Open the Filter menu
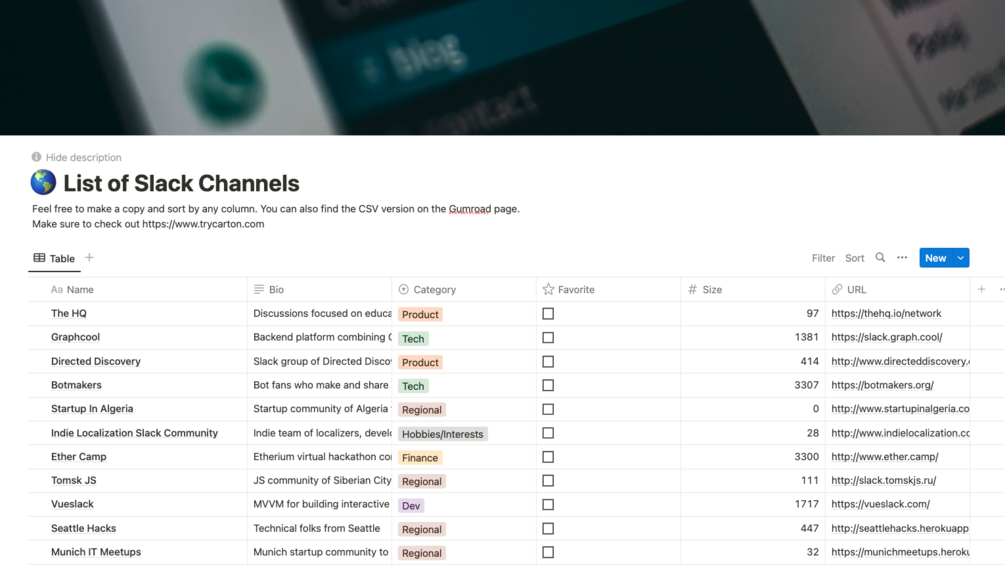The image size is (1005, 566). pyautogui.click(x=823, y=258)
